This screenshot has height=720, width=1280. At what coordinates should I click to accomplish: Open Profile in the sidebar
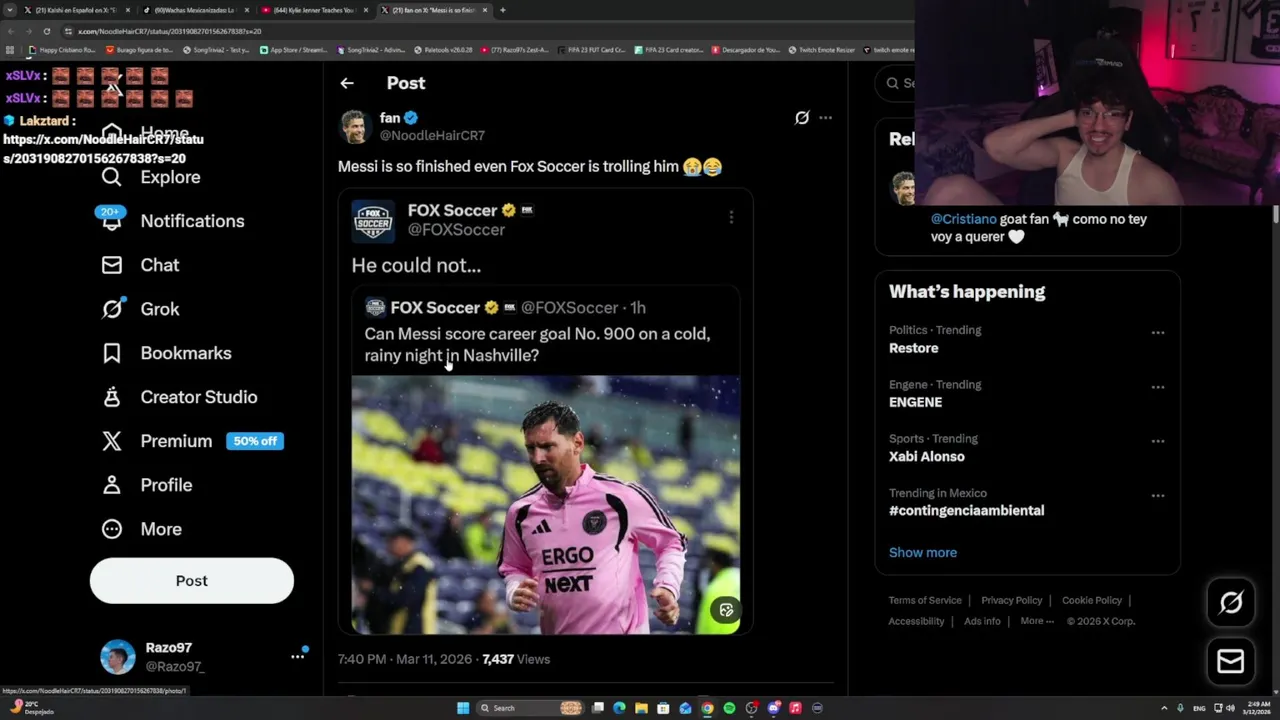tap(146, 485)
